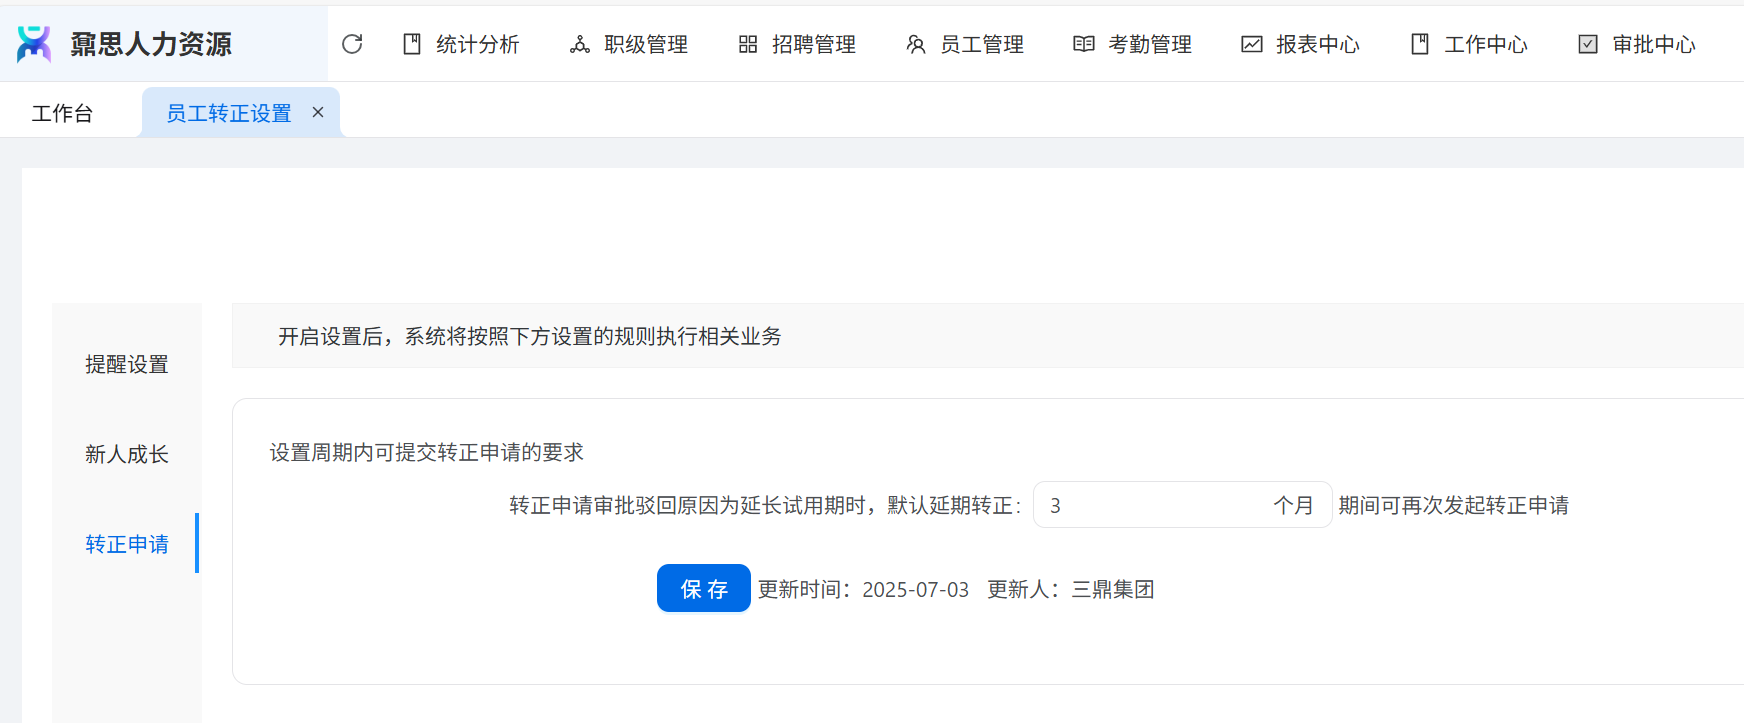Click the 统计分析 document icon
Screen dimensions: 1744x723
(412, 44)
